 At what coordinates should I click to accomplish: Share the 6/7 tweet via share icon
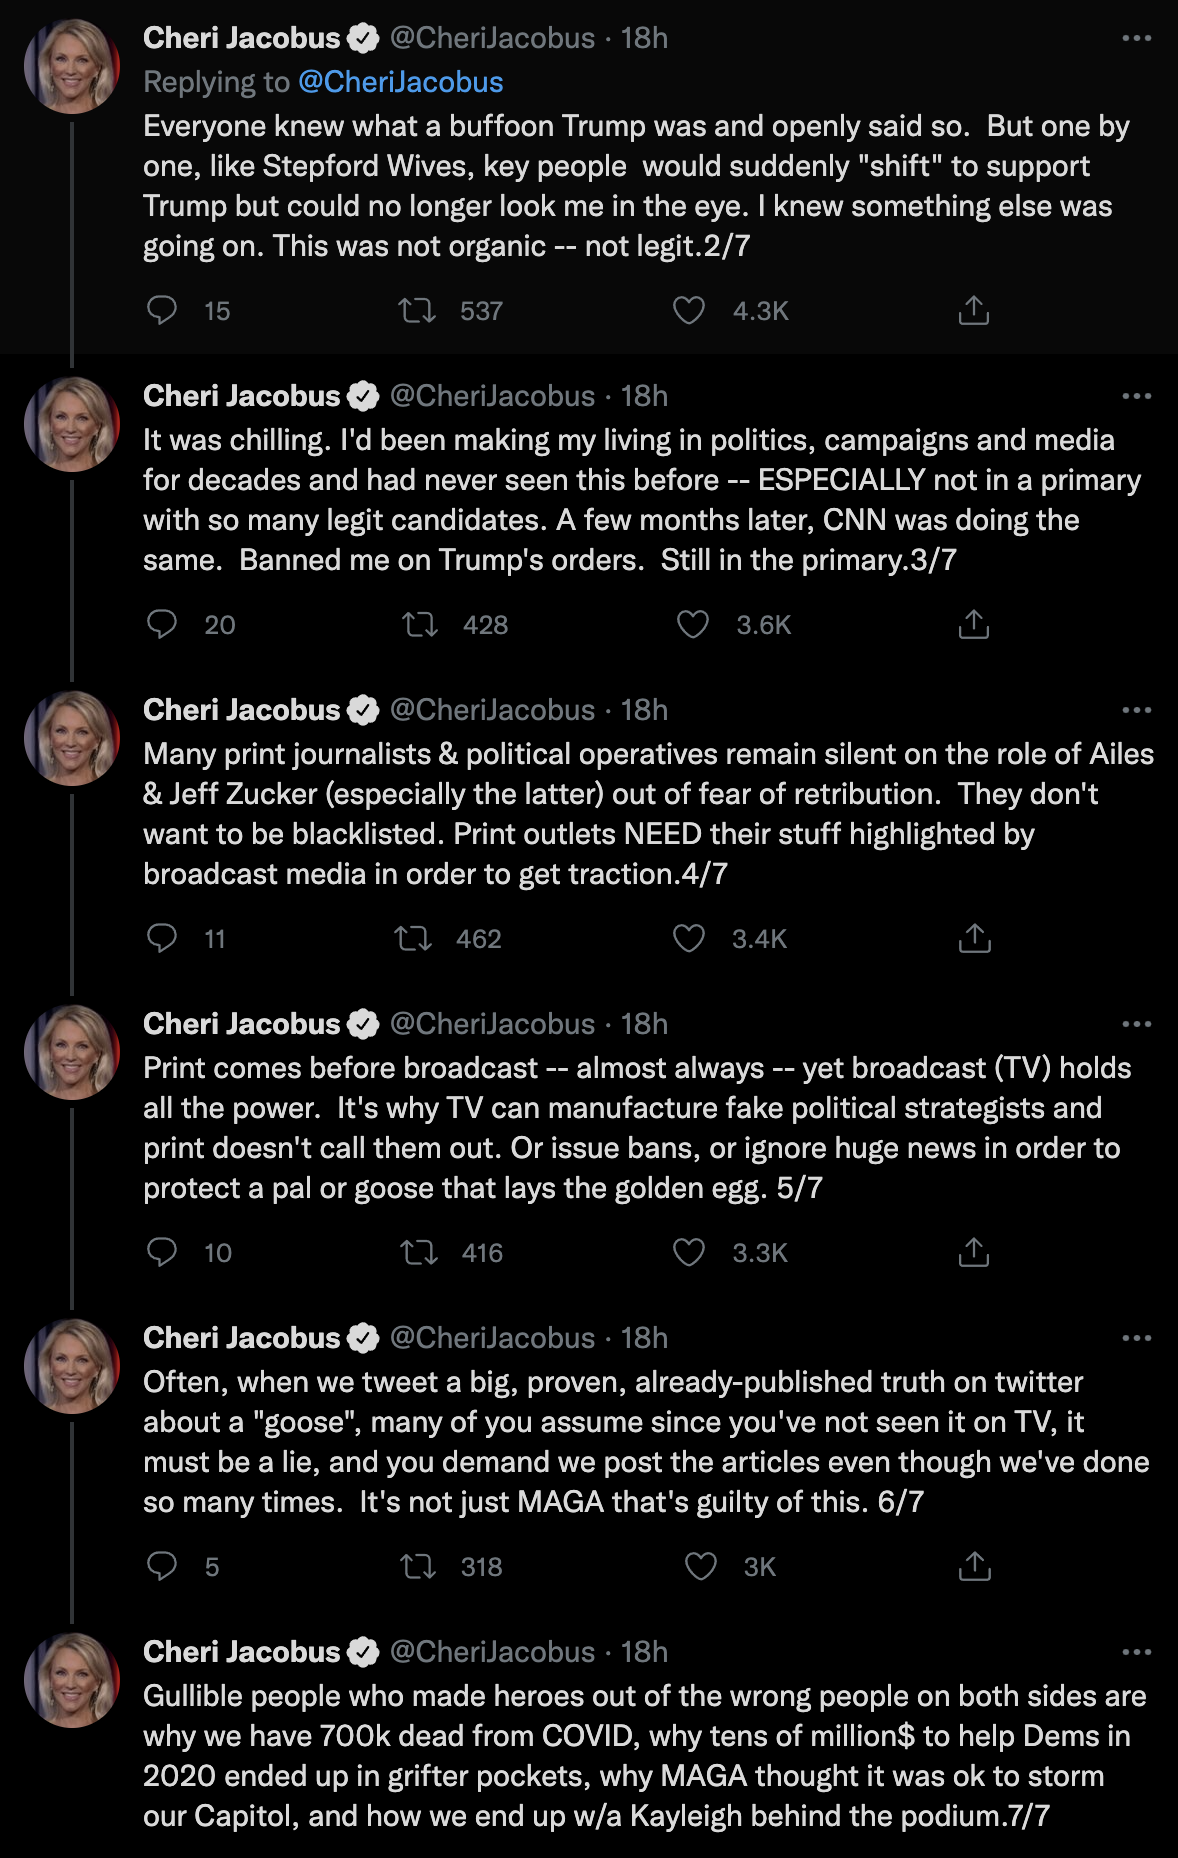click(x=974, y=1567)
